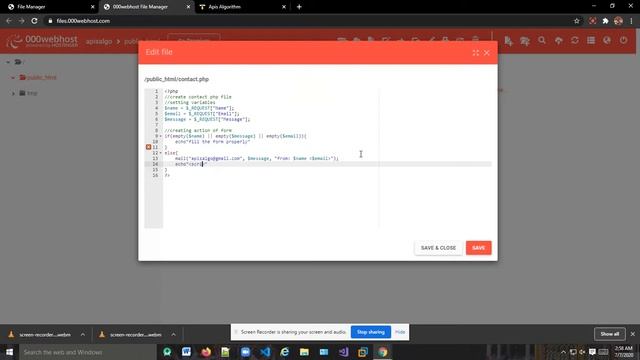
Task: Show hidden system tray icons
Action: pos(563,352)
